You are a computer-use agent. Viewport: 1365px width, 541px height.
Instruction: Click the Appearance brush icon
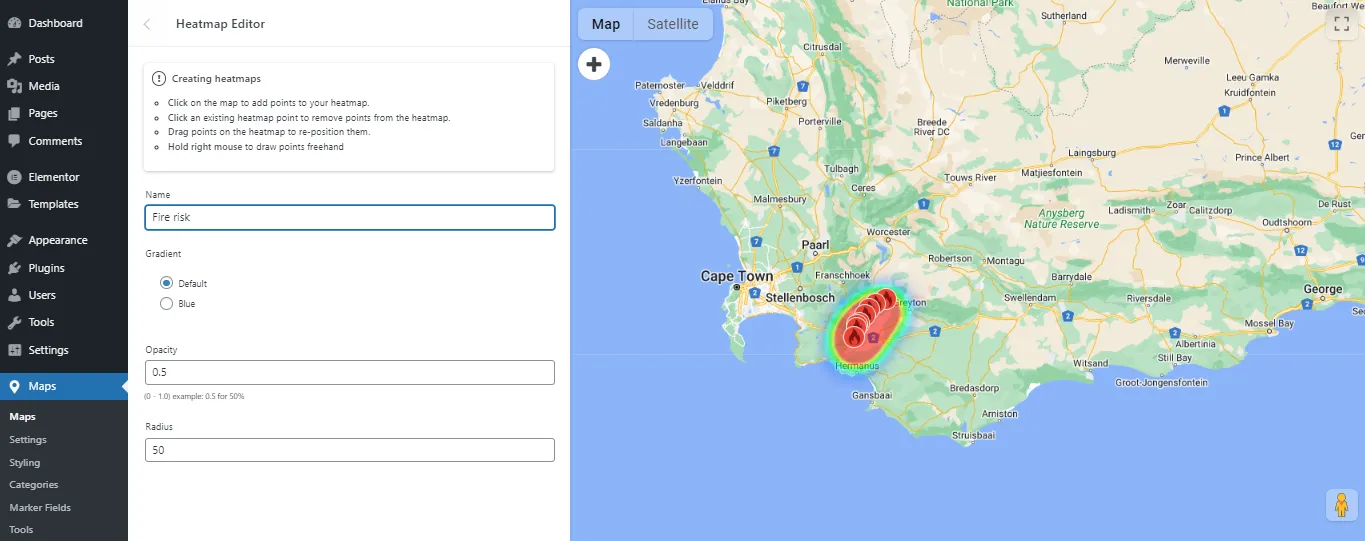point(14,240)
